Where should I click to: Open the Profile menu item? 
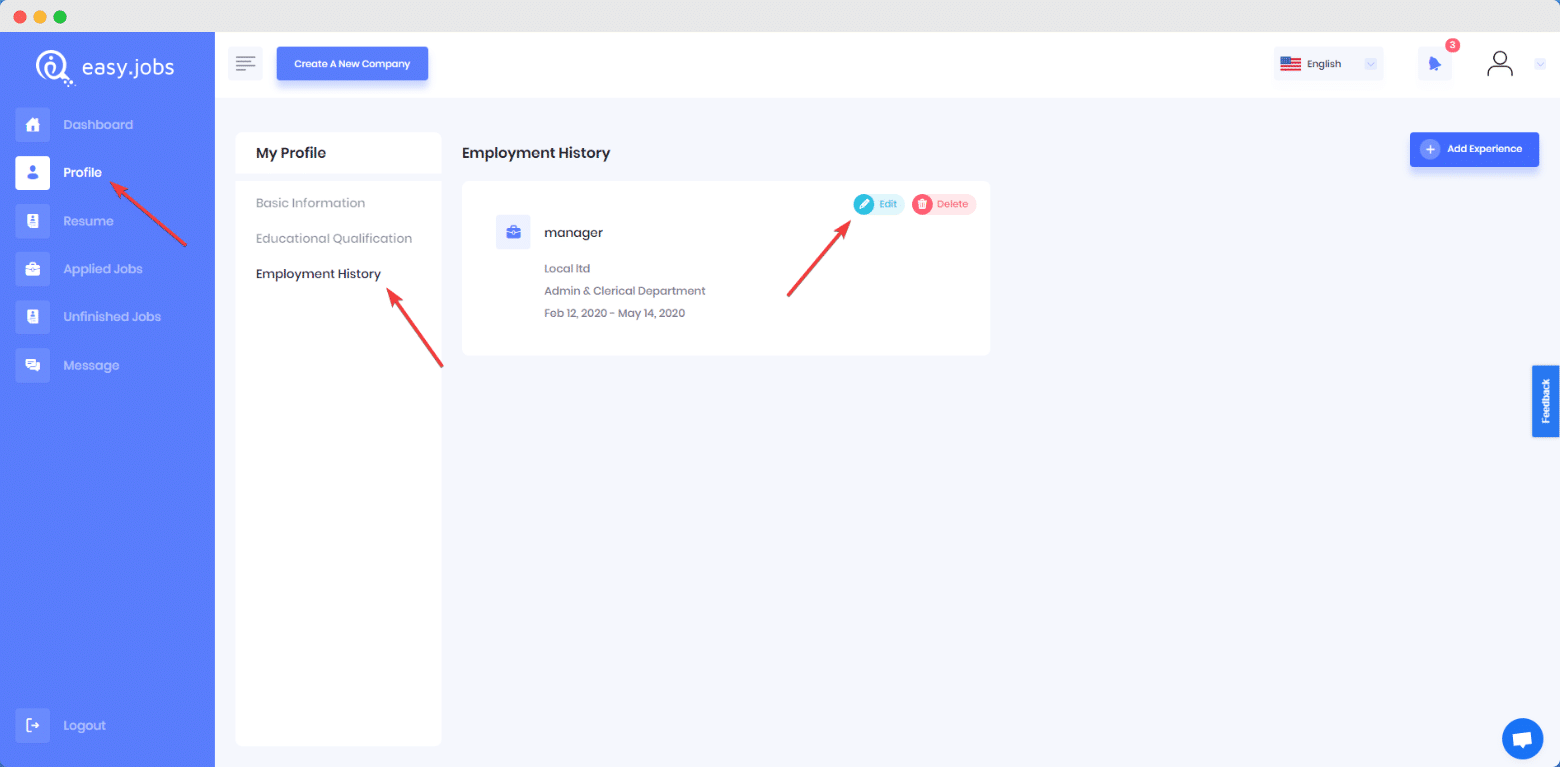coord(83,172)
